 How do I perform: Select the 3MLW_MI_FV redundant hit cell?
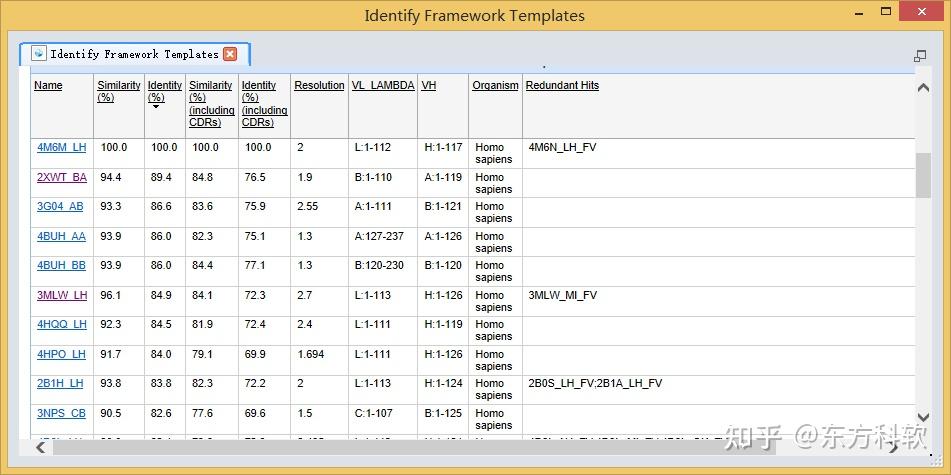click(563, 295)
